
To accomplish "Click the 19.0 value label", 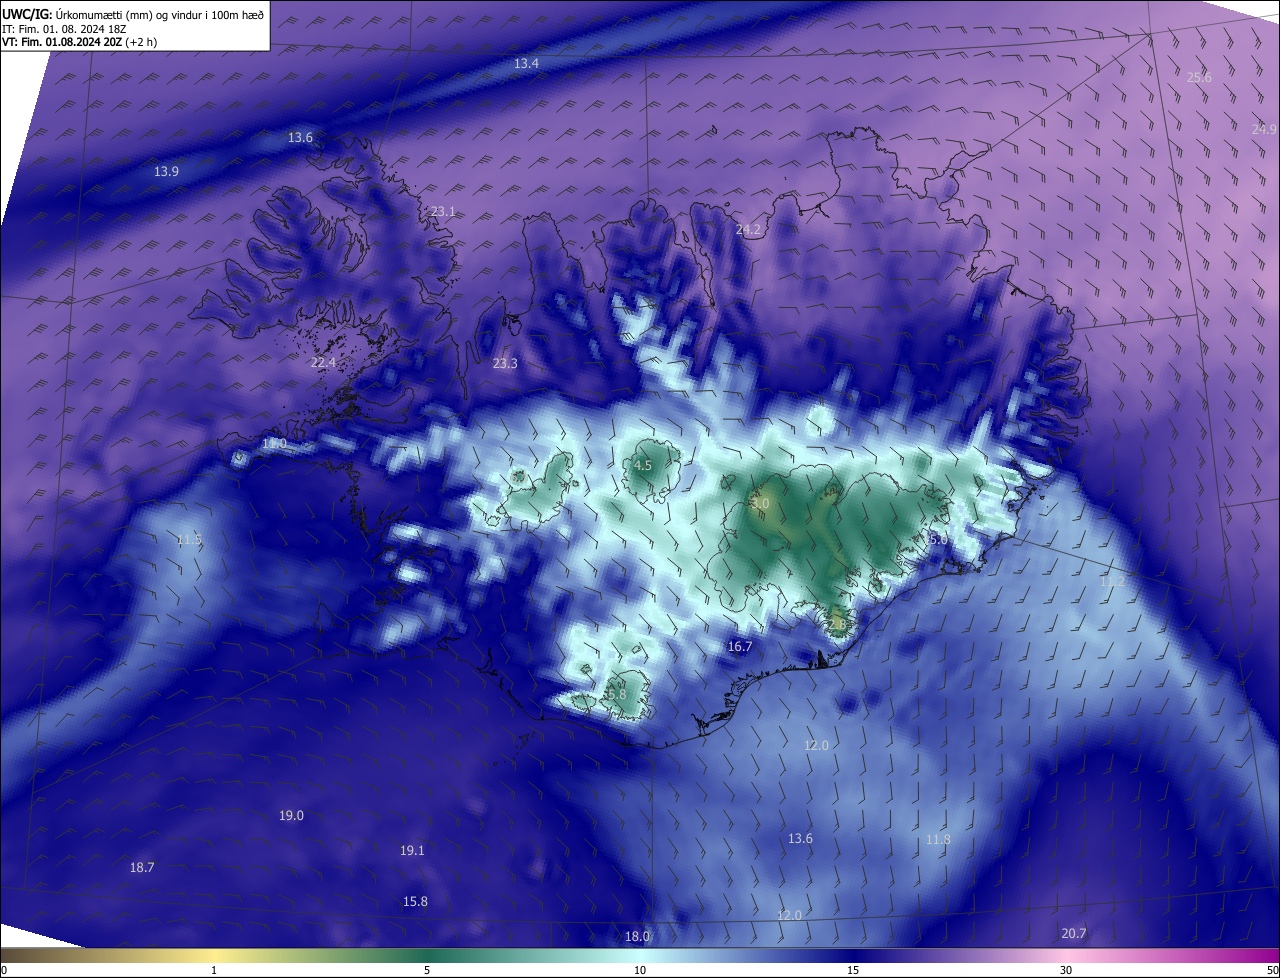I will click(291, 816).
